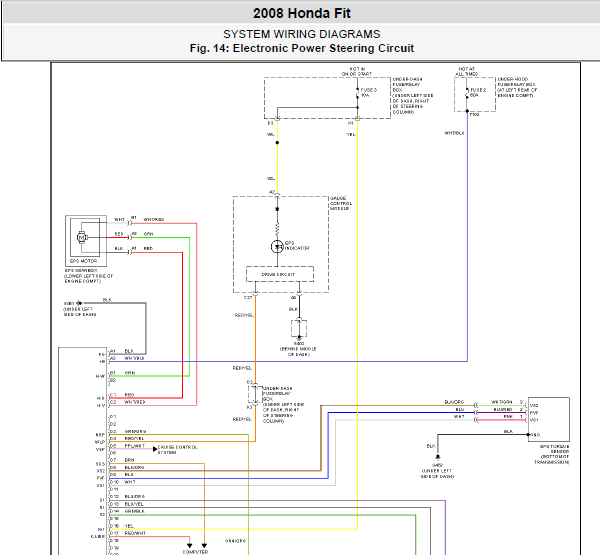Click the EPS INDICATOR label
Screen dimensions: 600x555
coord(297,246)
